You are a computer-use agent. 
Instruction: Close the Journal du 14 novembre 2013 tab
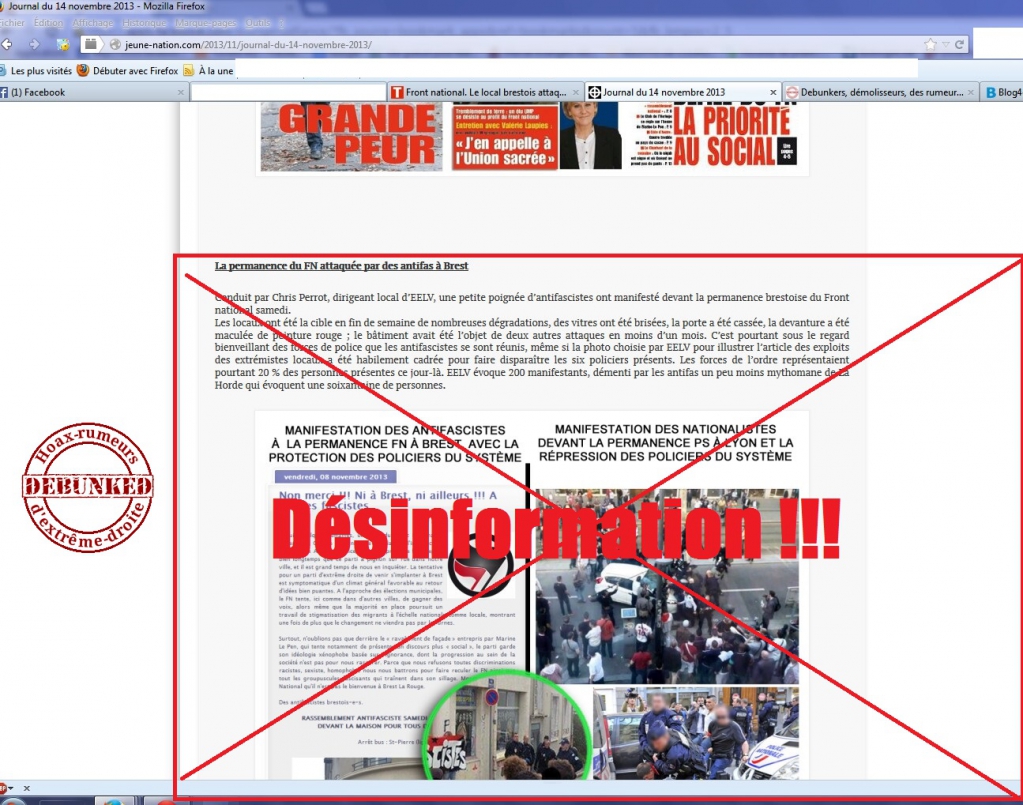point(773,93)
